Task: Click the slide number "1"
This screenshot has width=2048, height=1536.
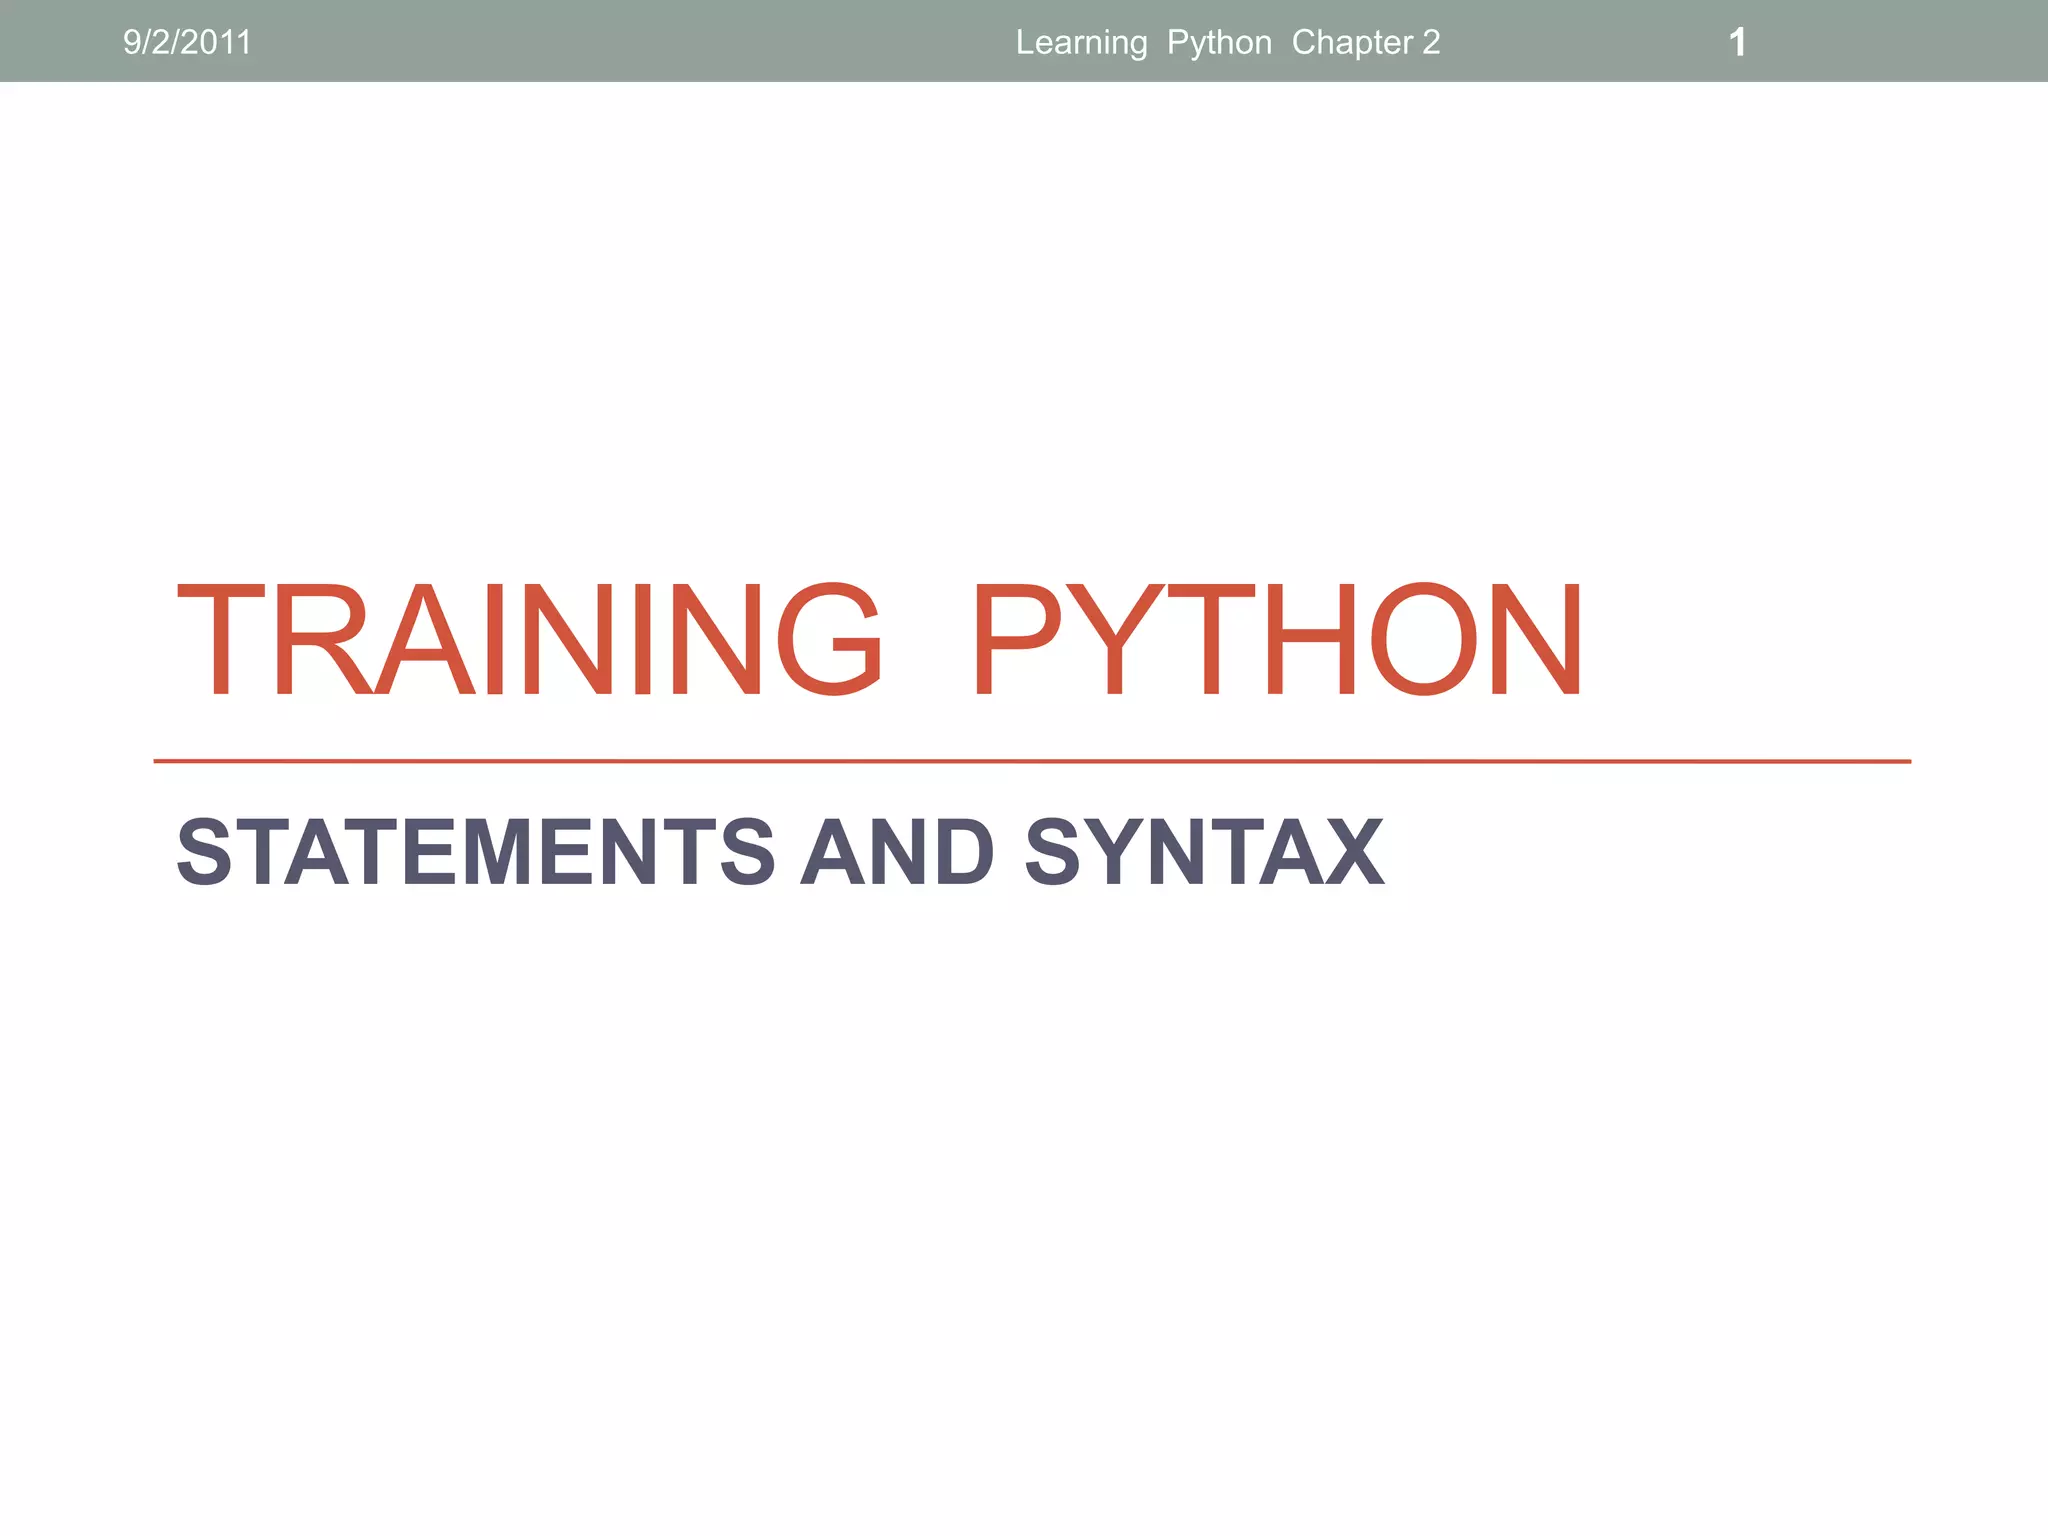Action: [1738, 43]
